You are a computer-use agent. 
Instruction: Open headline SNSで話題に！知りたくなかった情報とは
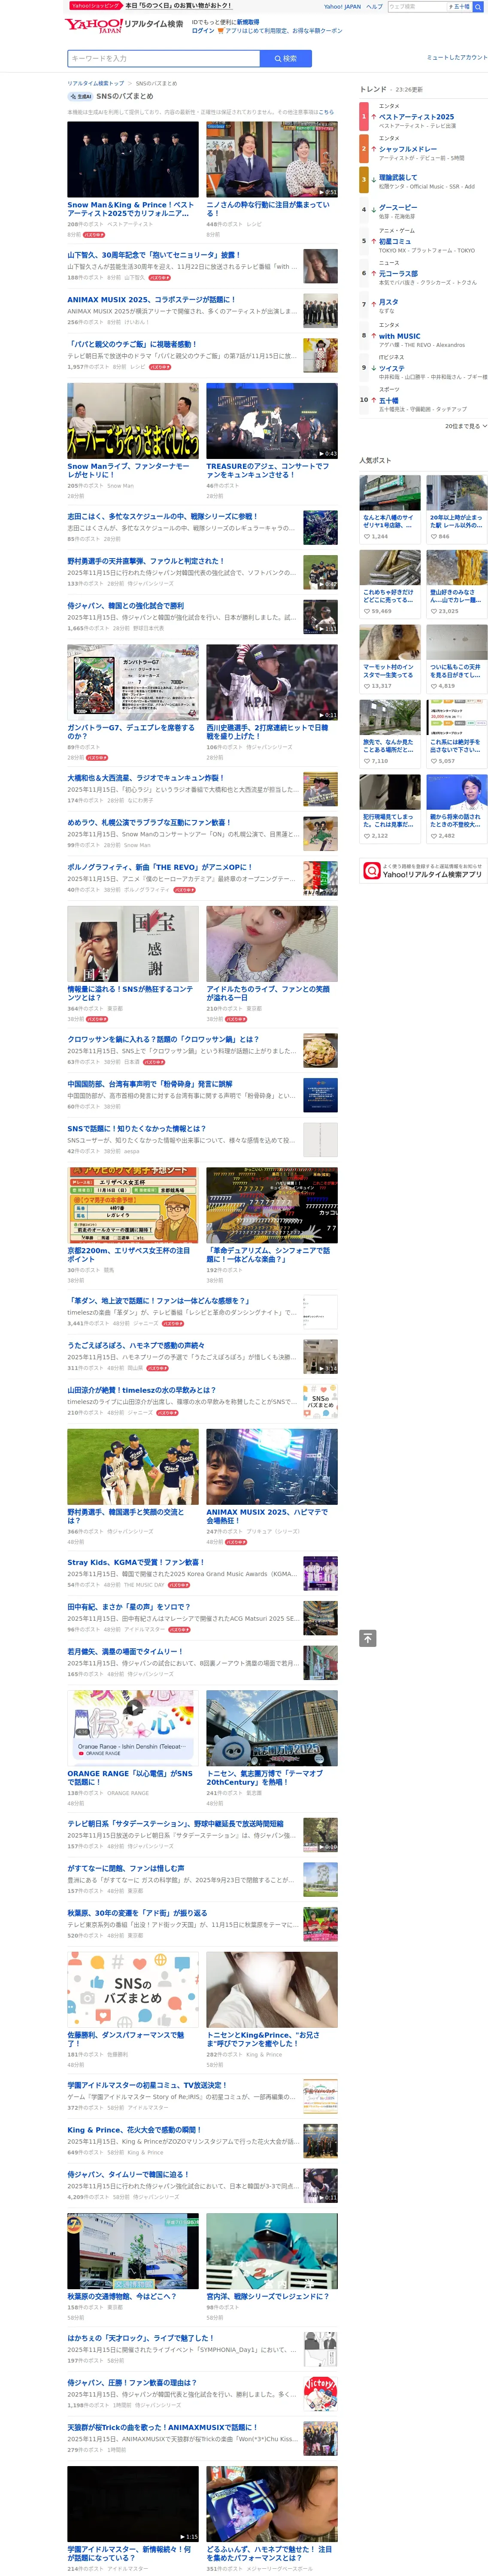point(136,1129)
